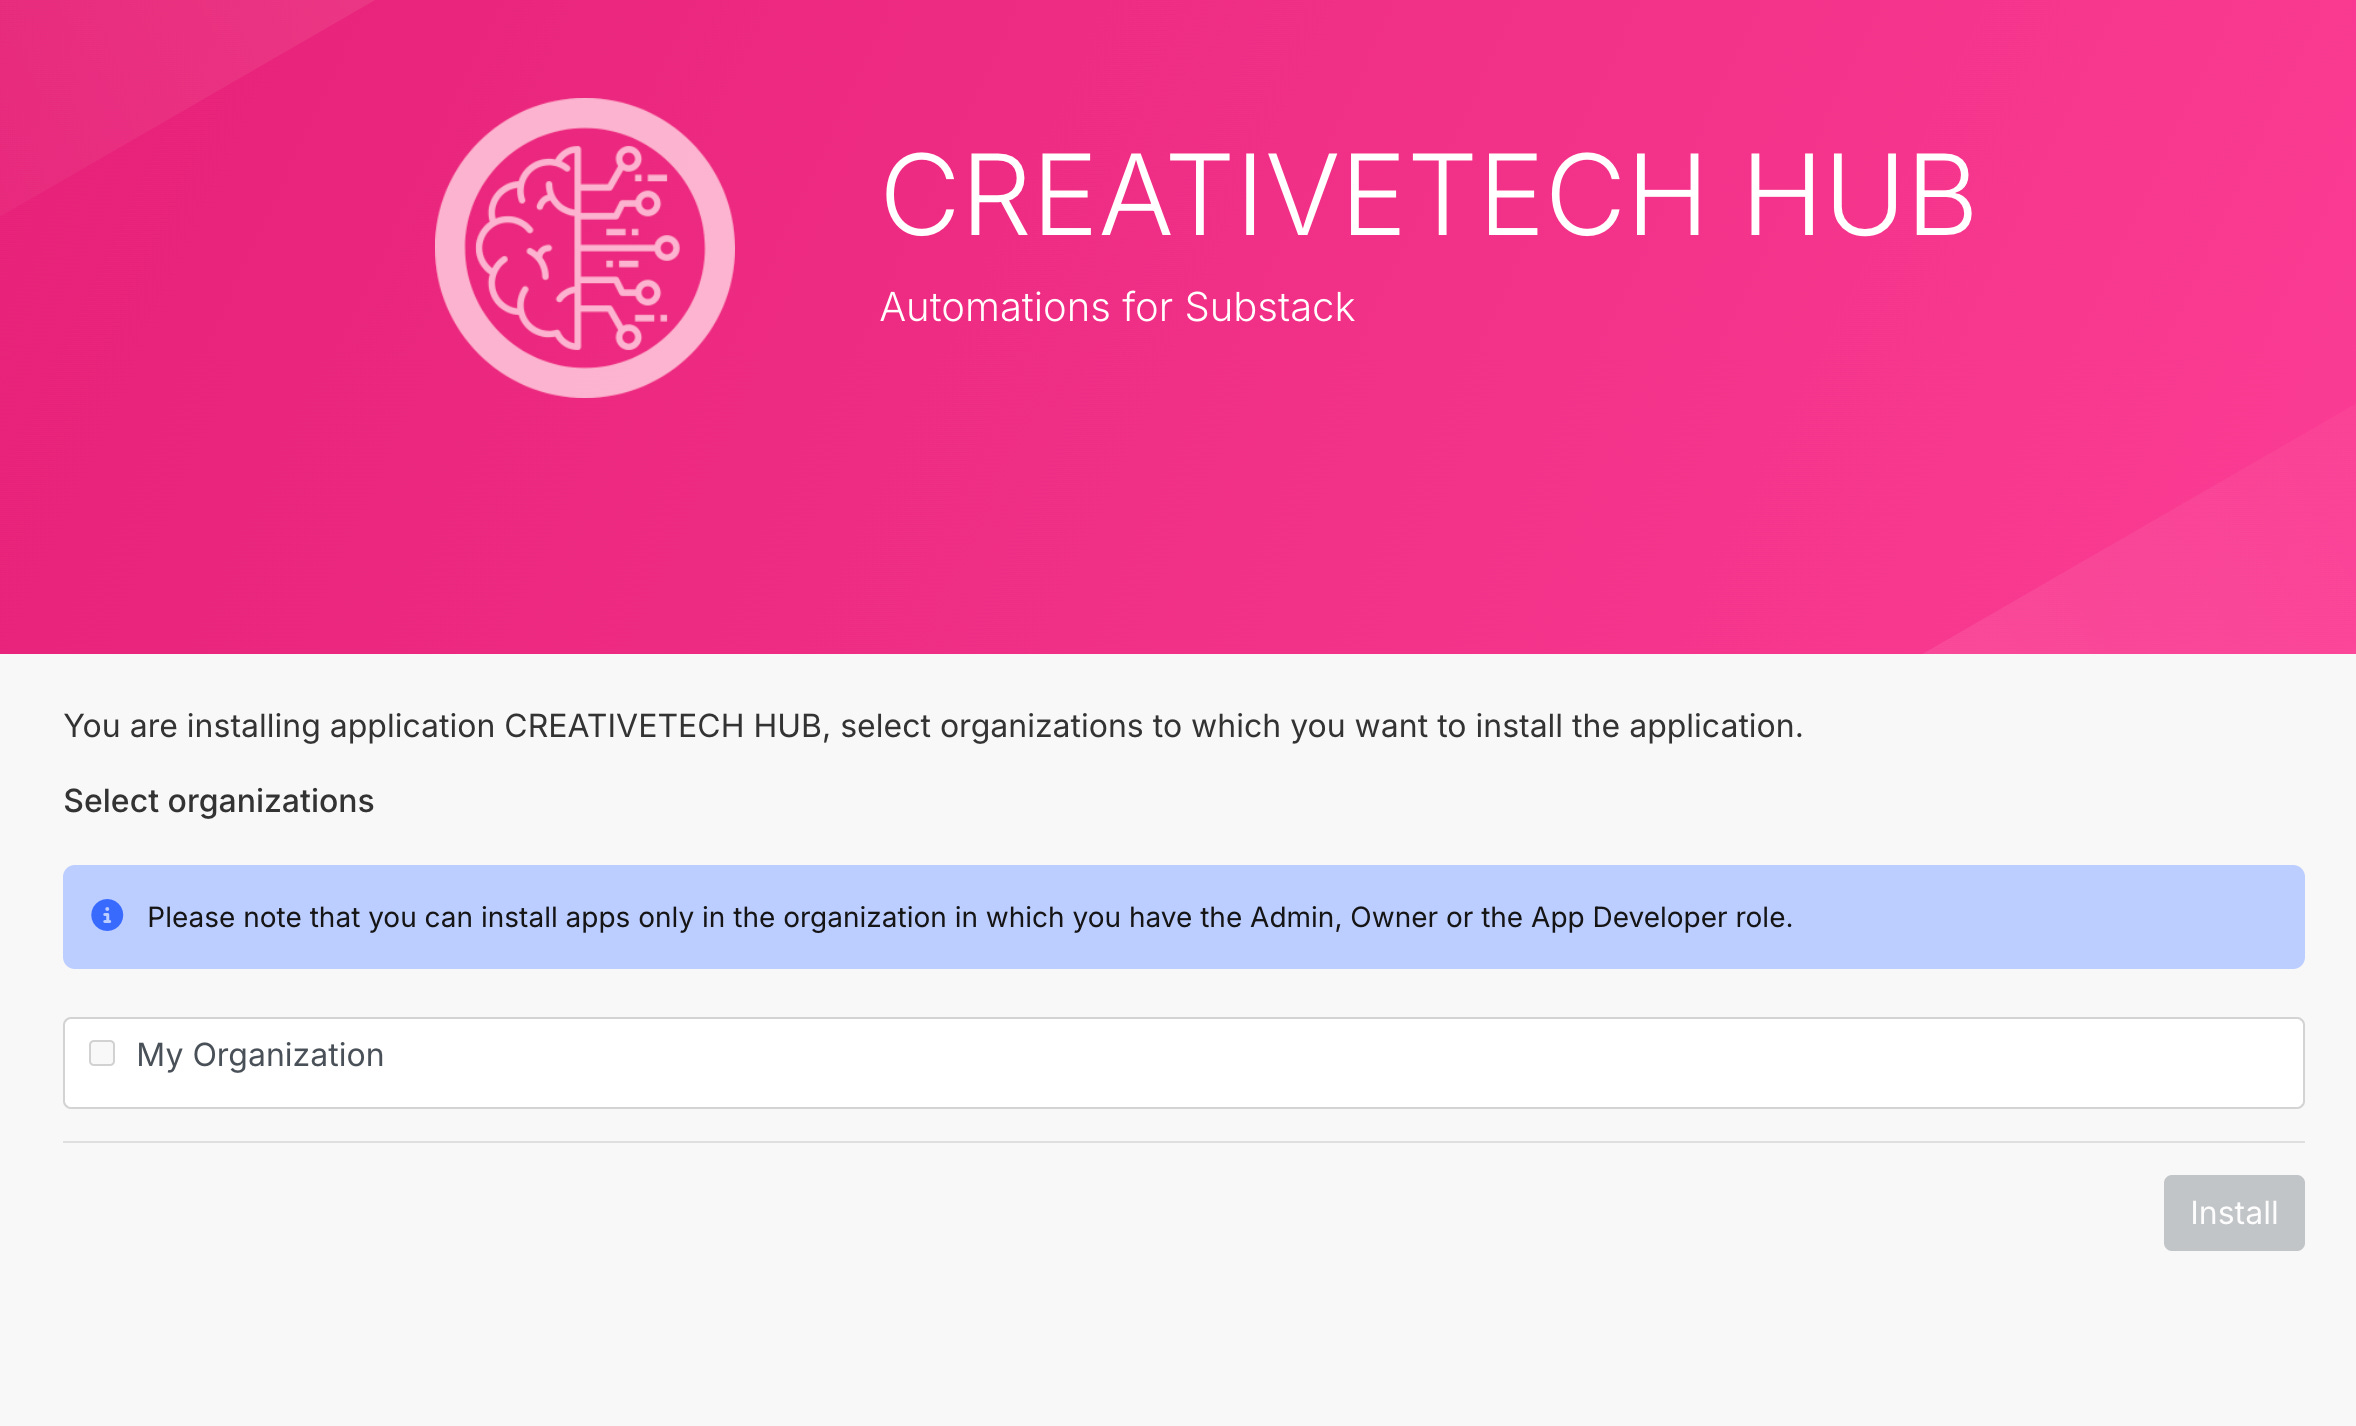Image resolution: width=2356 pixels, height=1426 pixels.
Task: Click Admin, Owner words in notice
Action: pyautogui.click(x=1343, y=917)
